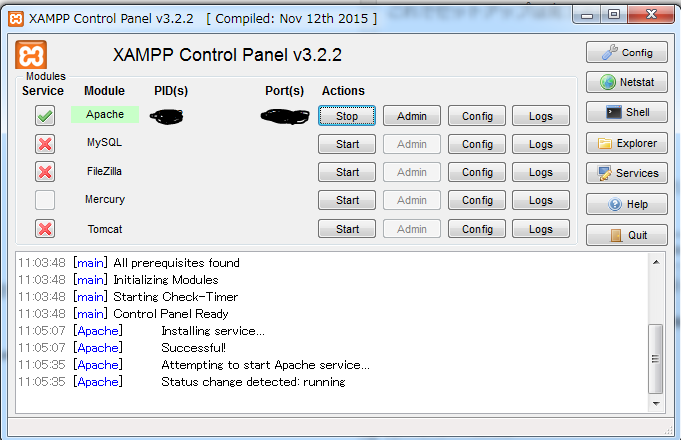
Task: Toggle the Apache service checkmark
Action: (45, 116)
